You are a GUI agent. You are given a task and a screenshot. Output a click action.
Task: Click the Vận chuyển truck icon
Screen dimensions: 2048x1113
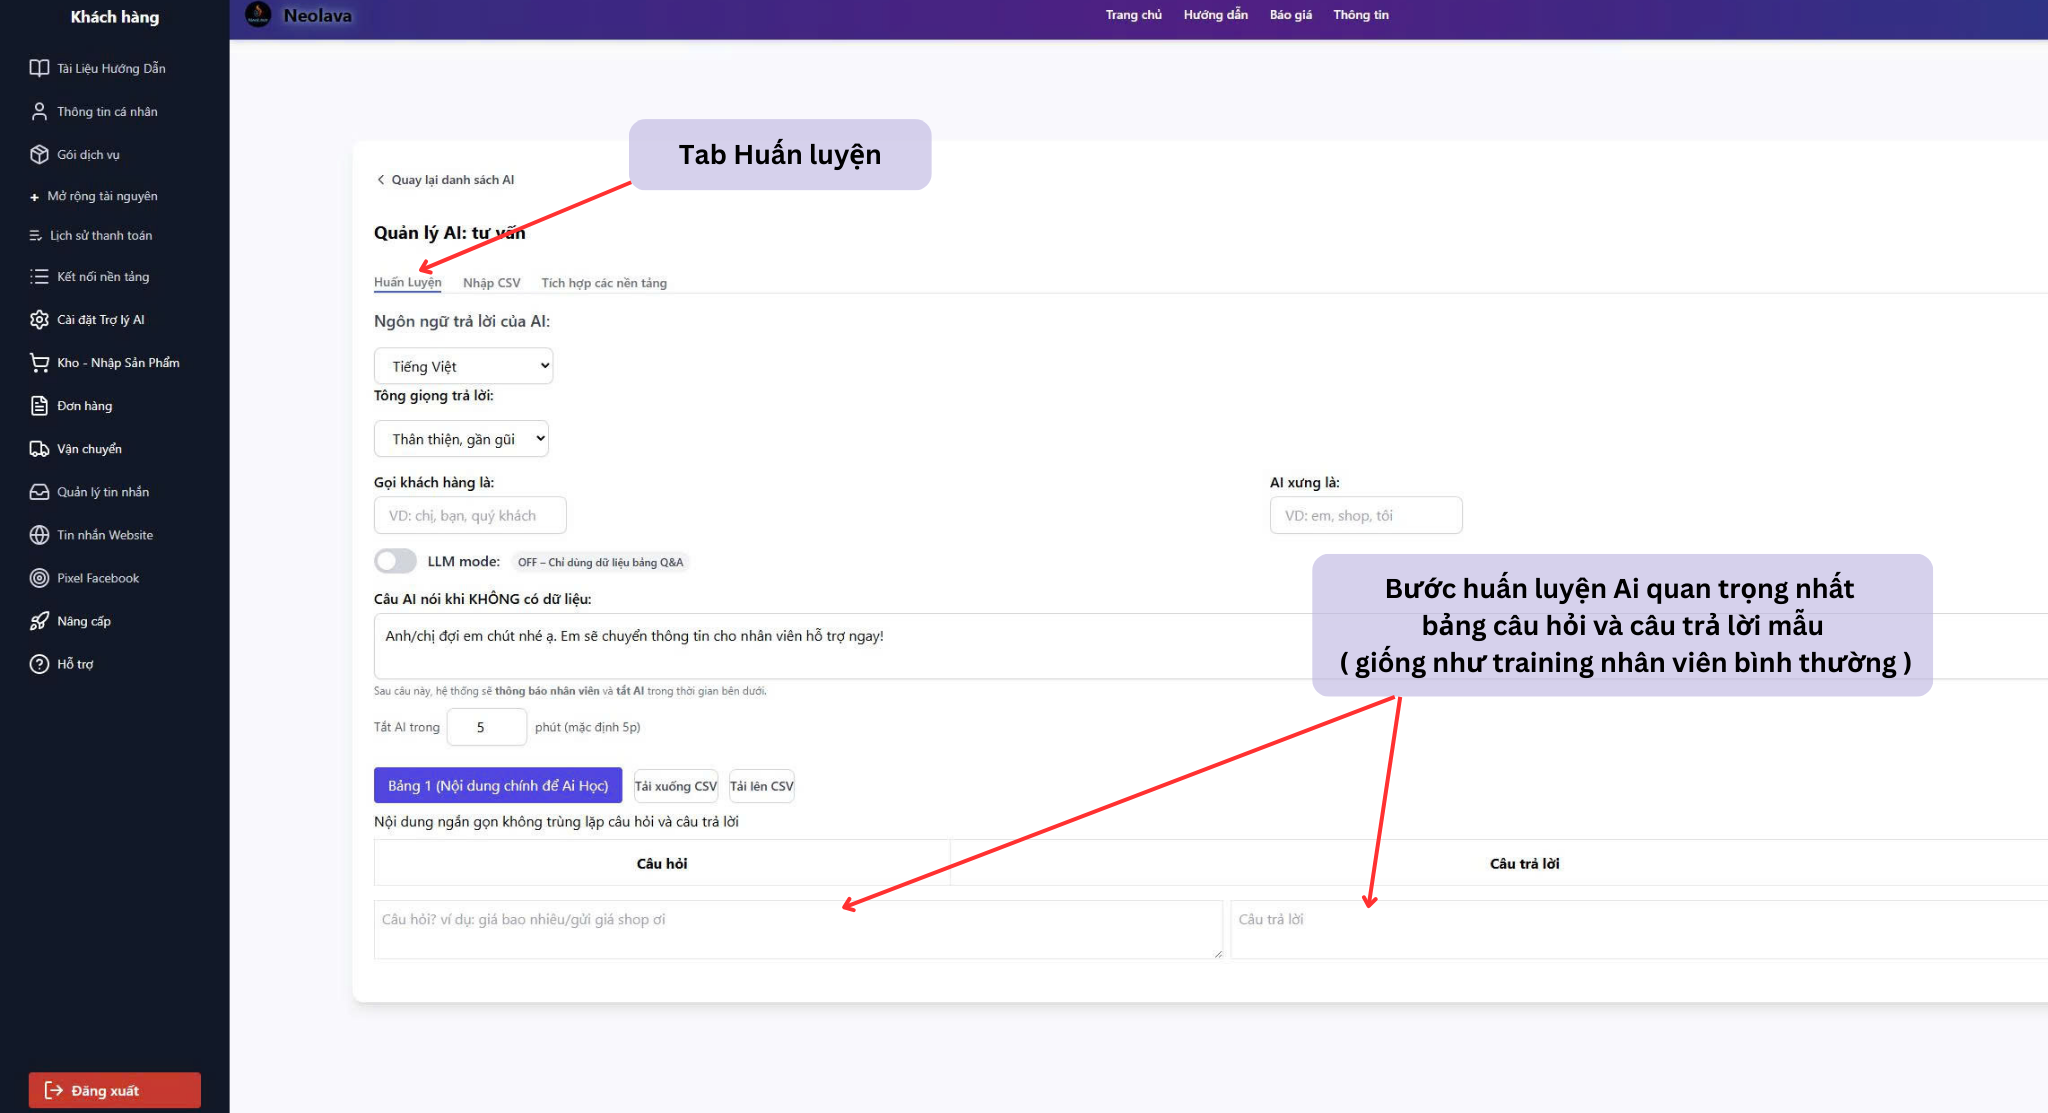click(x=39, y=448)
